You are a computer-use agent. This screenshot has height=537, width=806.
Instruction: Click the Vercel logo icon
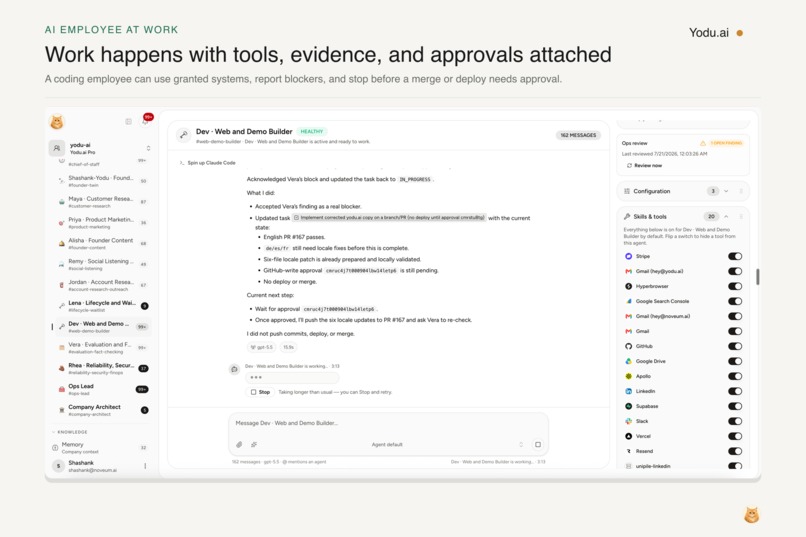(628, 436)
